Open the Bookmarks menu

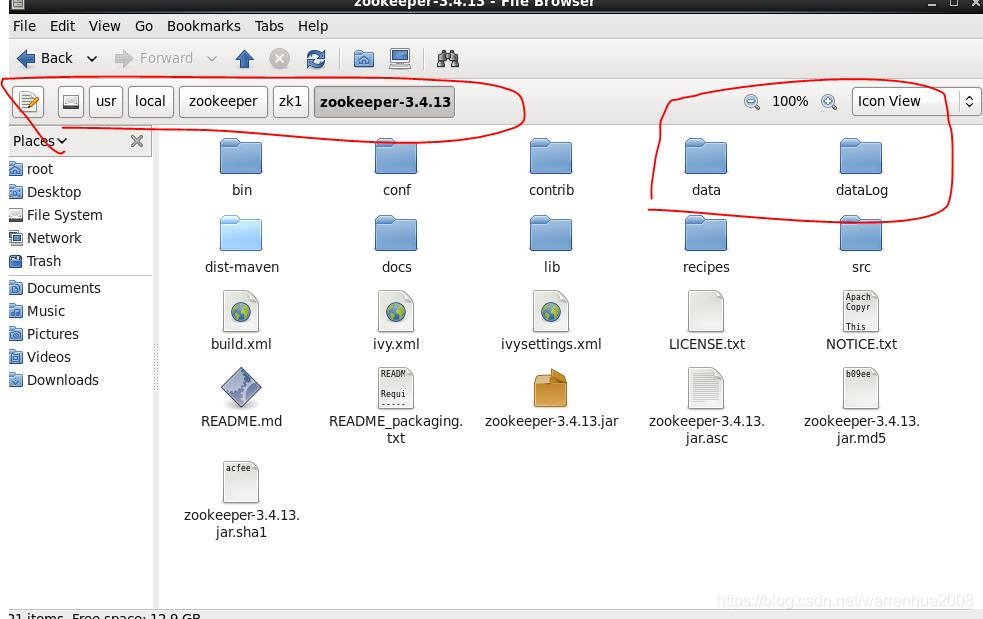(203, 26)
